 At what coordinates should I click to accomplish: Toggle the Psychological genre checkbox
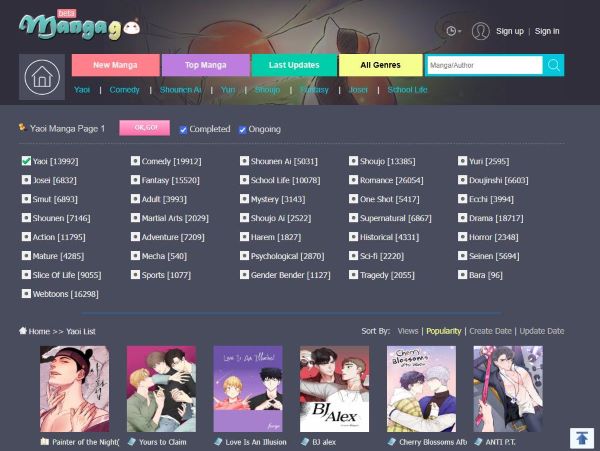pos(244,256)
